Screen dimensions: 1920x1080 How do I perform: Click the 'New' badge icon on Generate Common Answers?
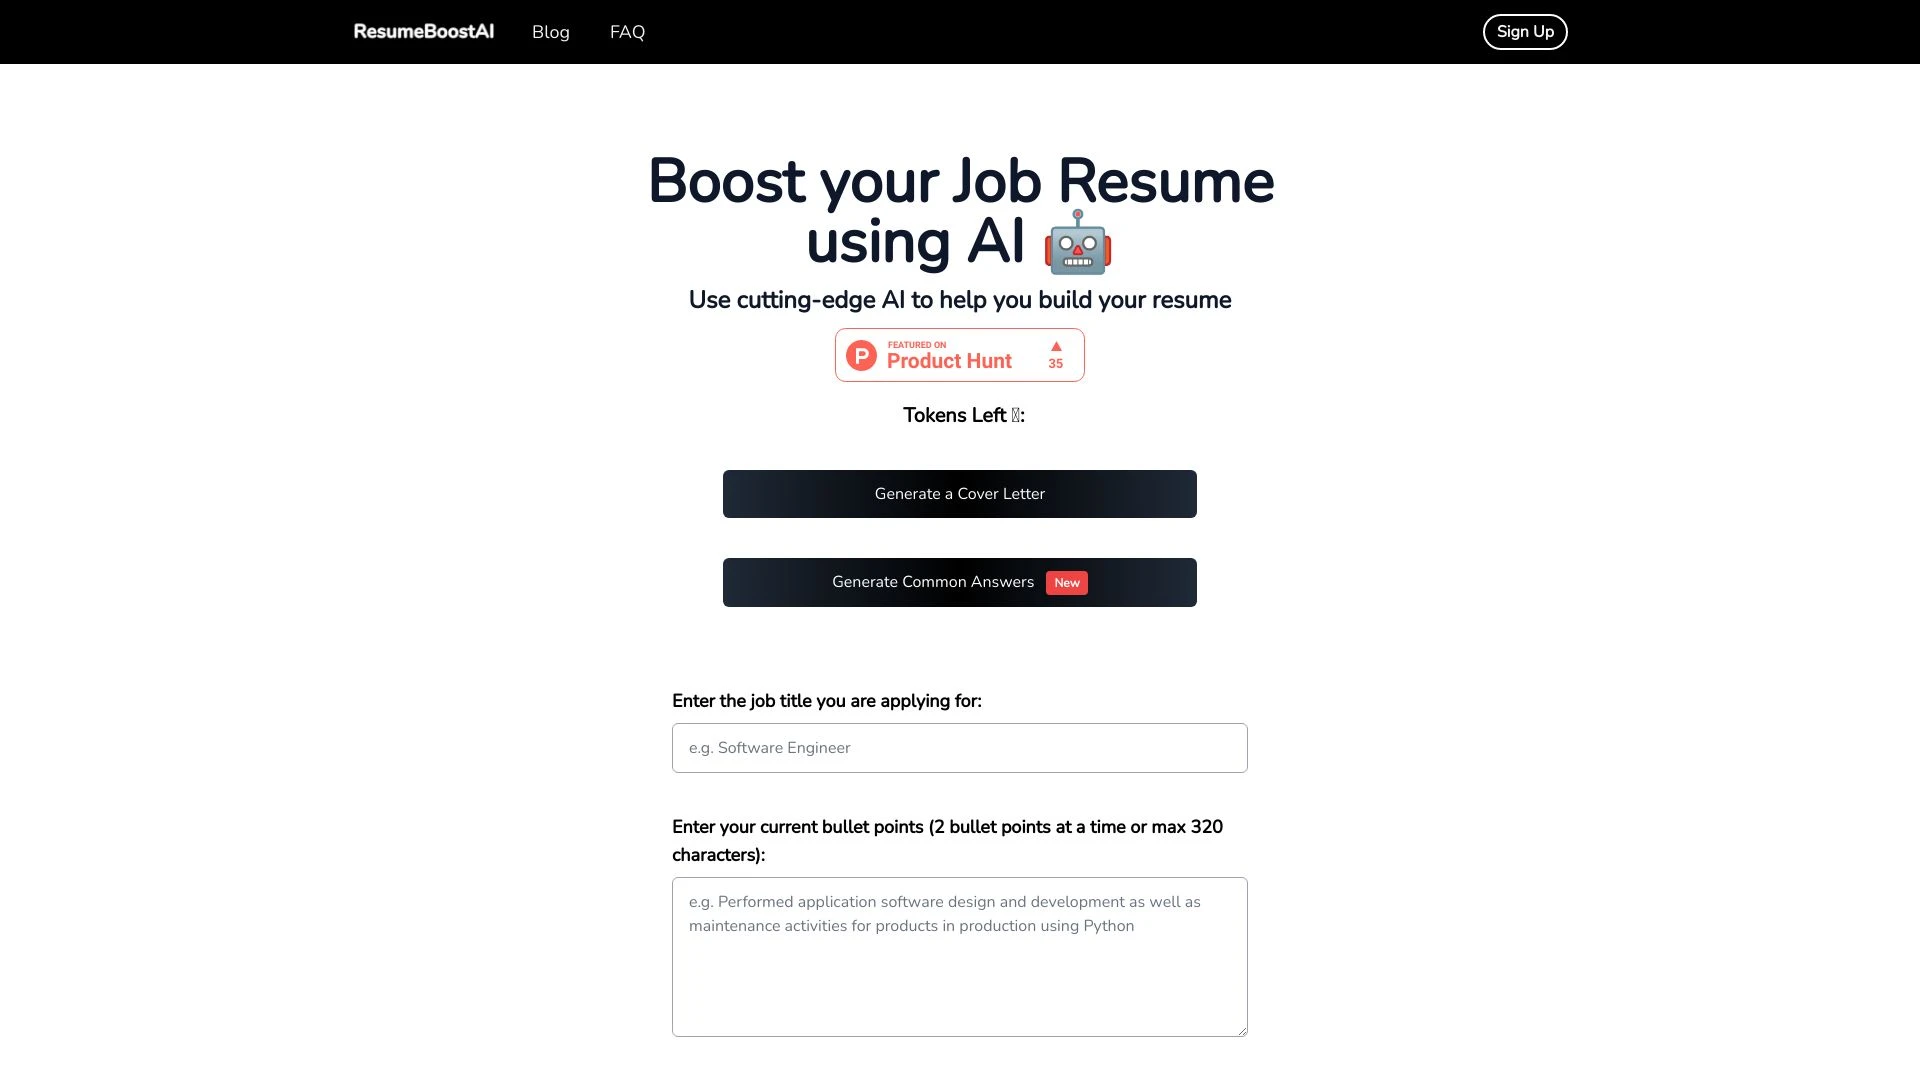pyautogui.click(x=1065, y=582)
